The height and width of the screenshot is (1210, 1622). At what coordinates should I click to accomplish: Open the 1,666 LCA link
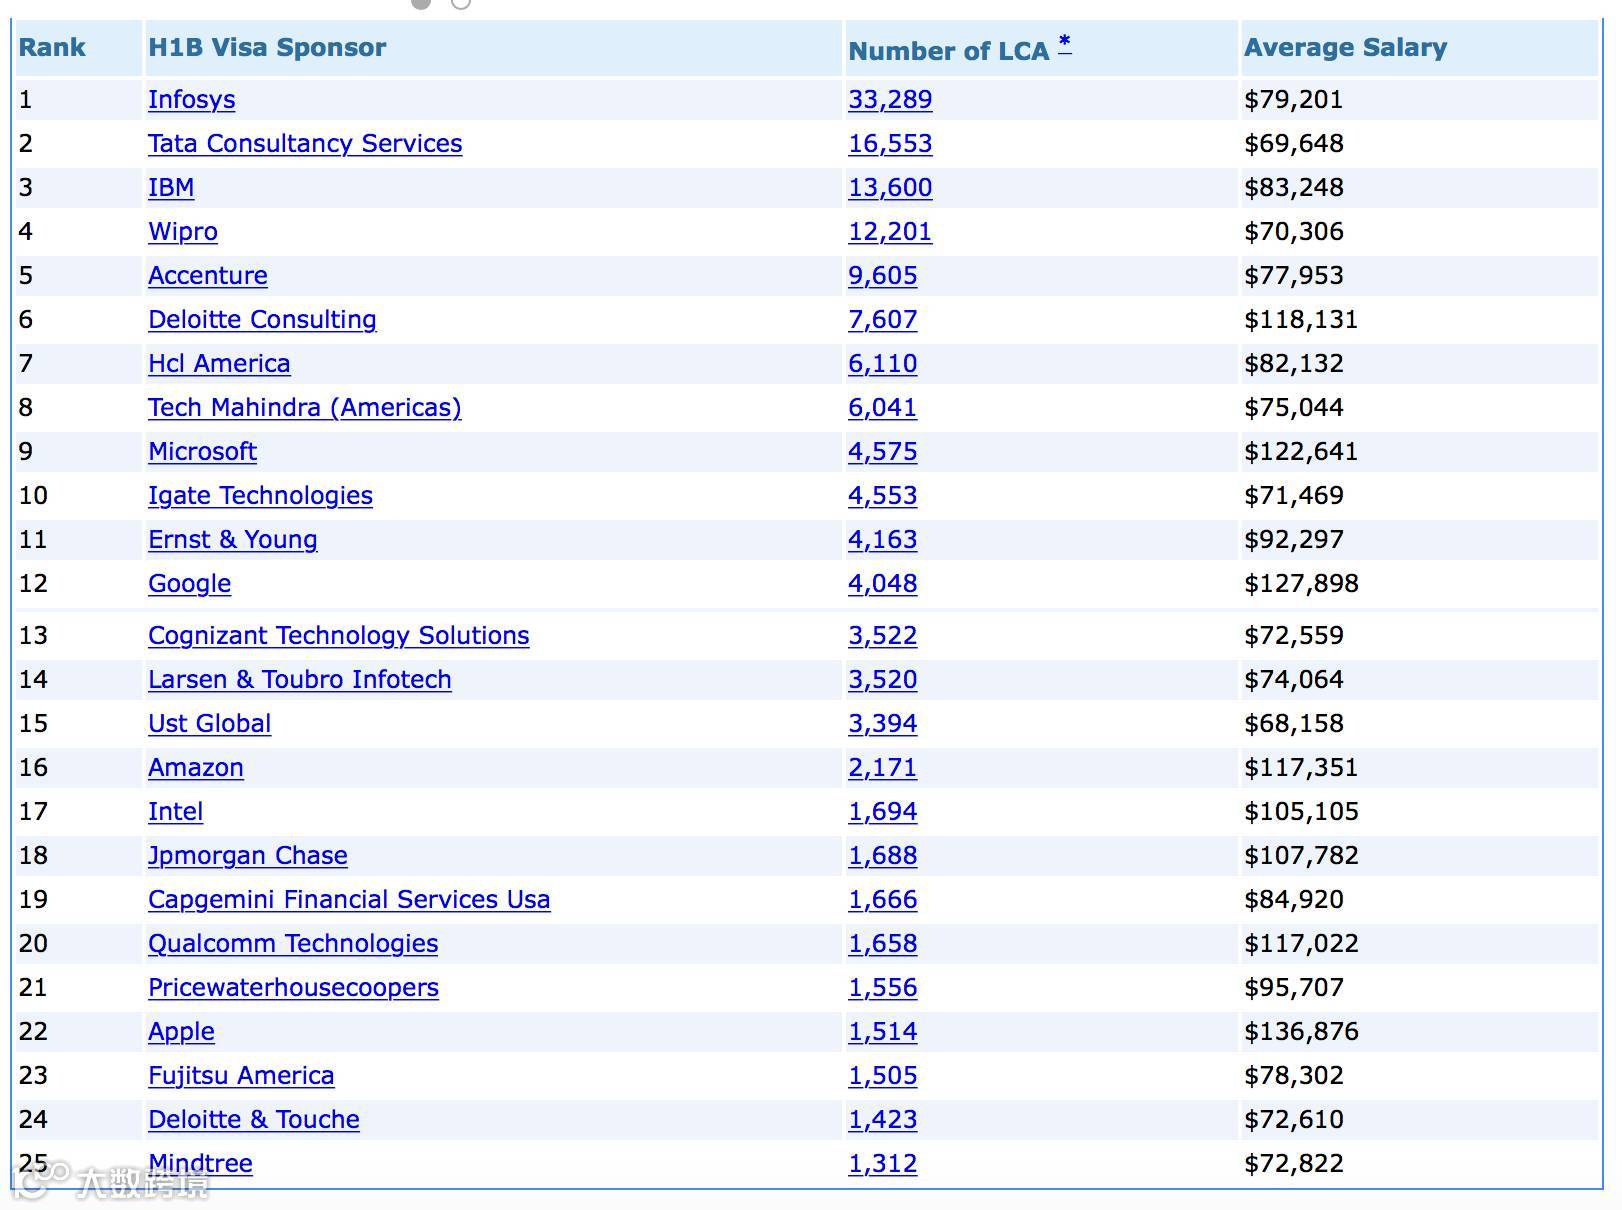(x=883, y=900)
